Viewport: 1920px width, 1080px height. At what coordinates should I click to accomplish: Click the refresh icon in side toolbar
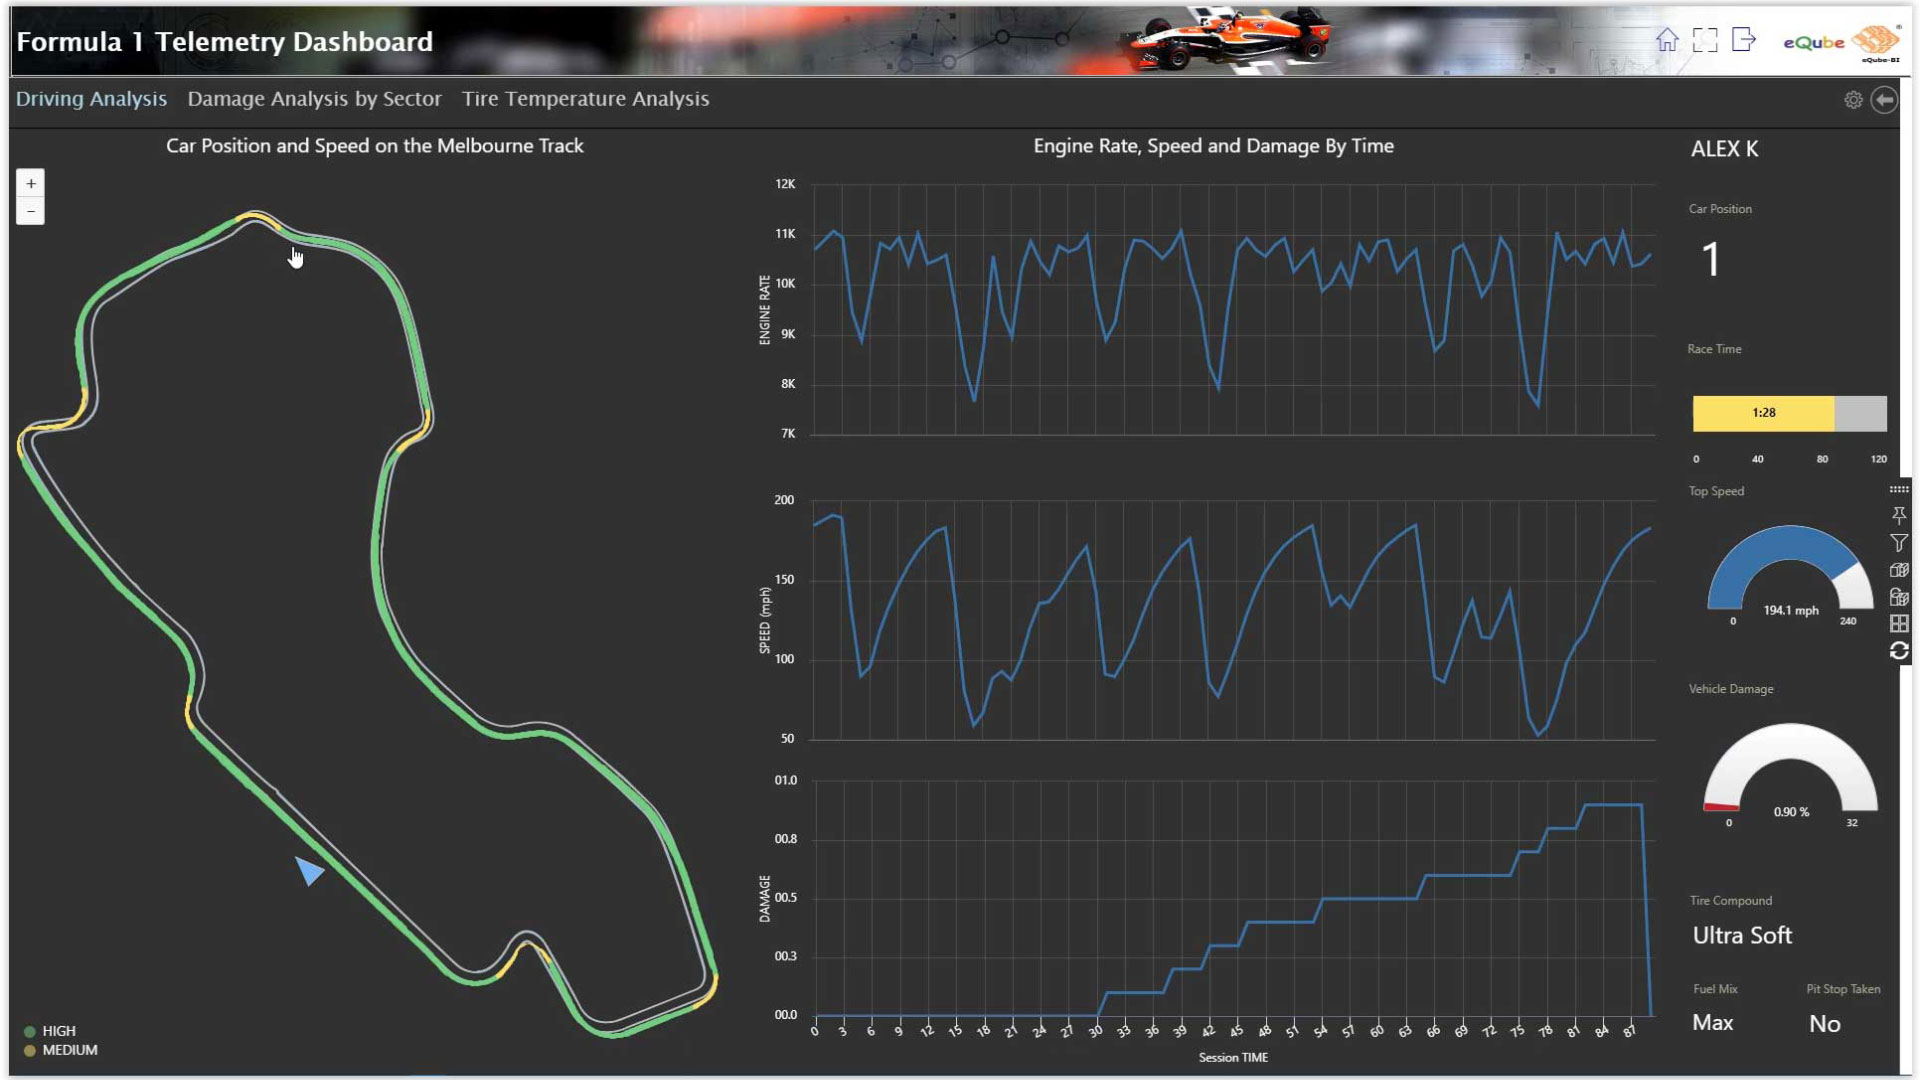tap(1899, 651)
